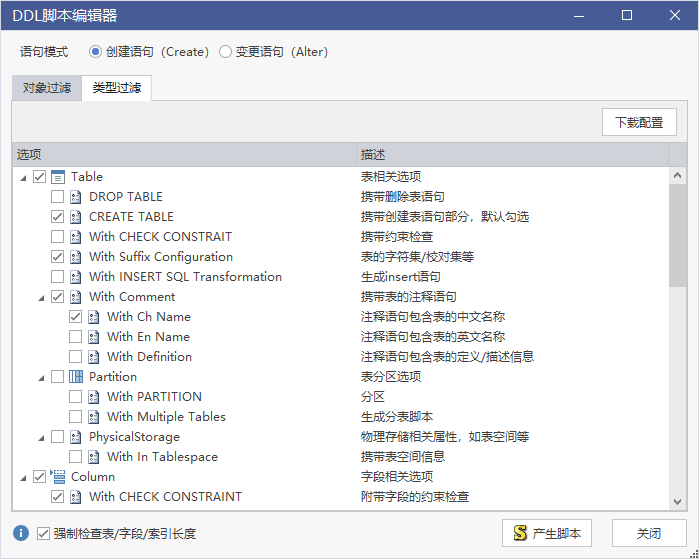Screen dimensions: 699x559
Task: Click the scrollbar up arrow
Action: coord(678,176)
